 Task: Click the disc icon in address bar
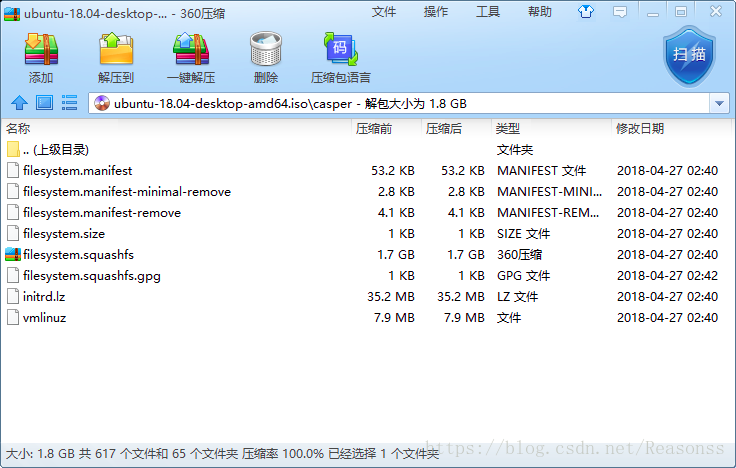click(x=102, y=103)
